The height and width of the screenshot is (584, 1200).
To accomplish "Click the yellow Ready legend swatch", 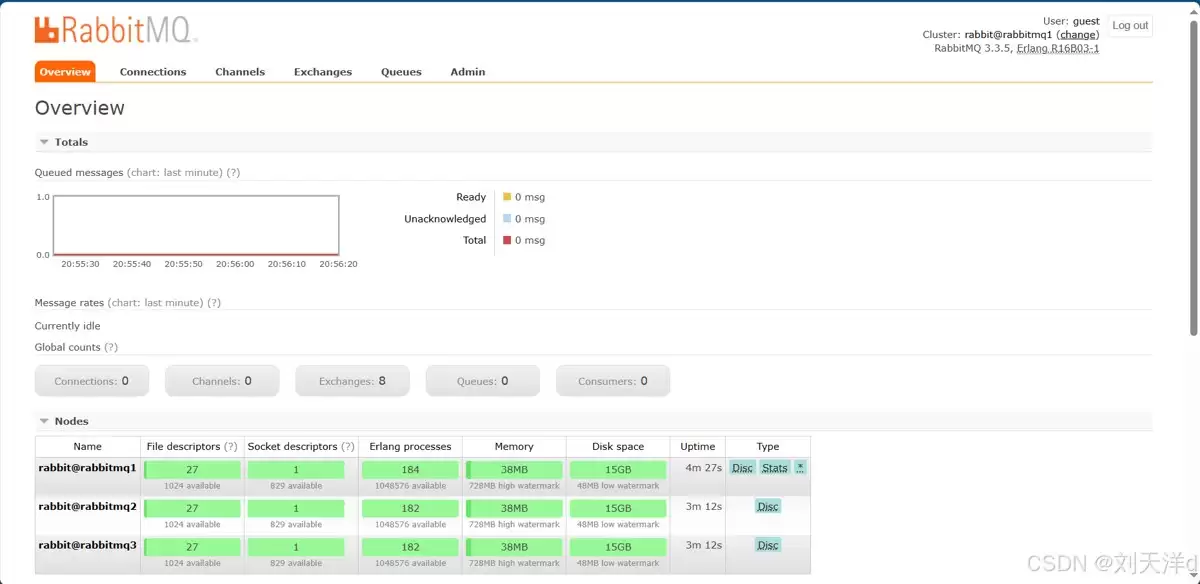I will click(x=507, y=197).
